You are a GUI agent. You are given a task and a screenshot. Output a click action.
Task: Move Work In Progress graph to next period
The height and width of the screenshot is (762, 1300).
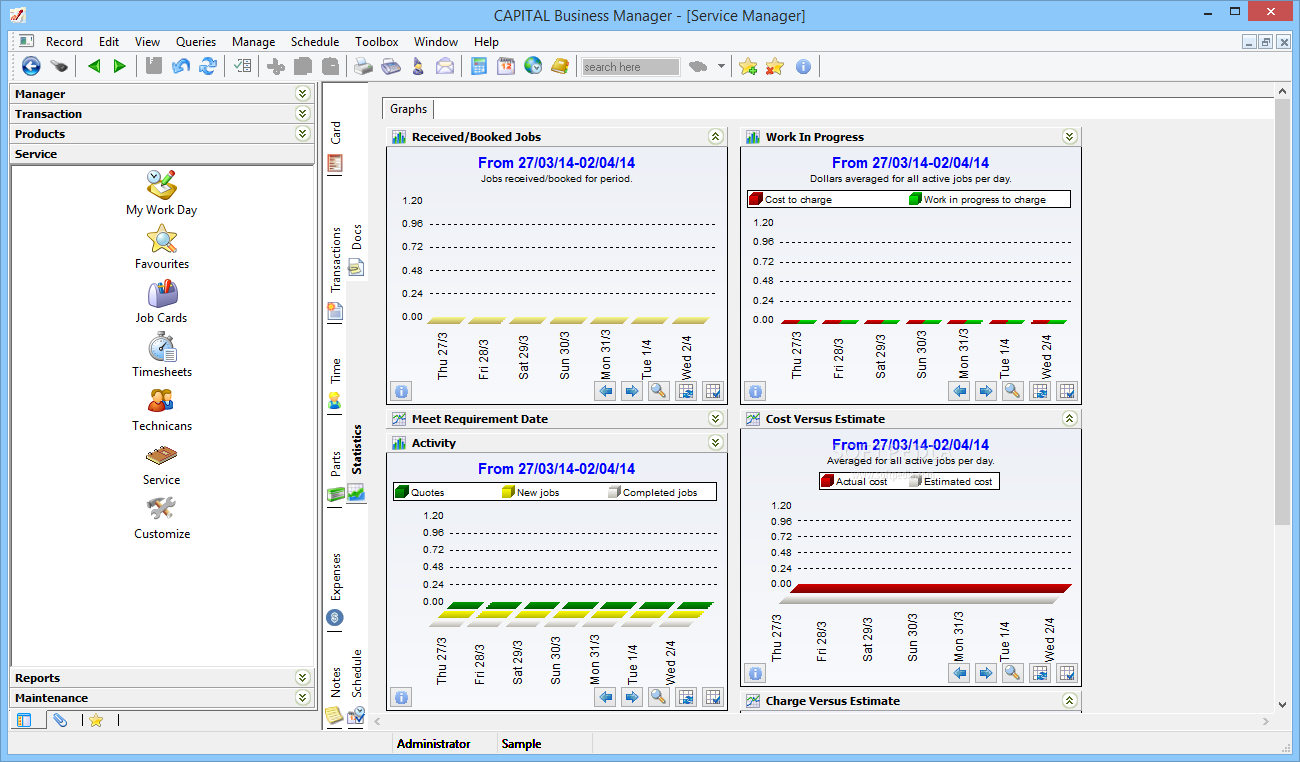(986, 391)
